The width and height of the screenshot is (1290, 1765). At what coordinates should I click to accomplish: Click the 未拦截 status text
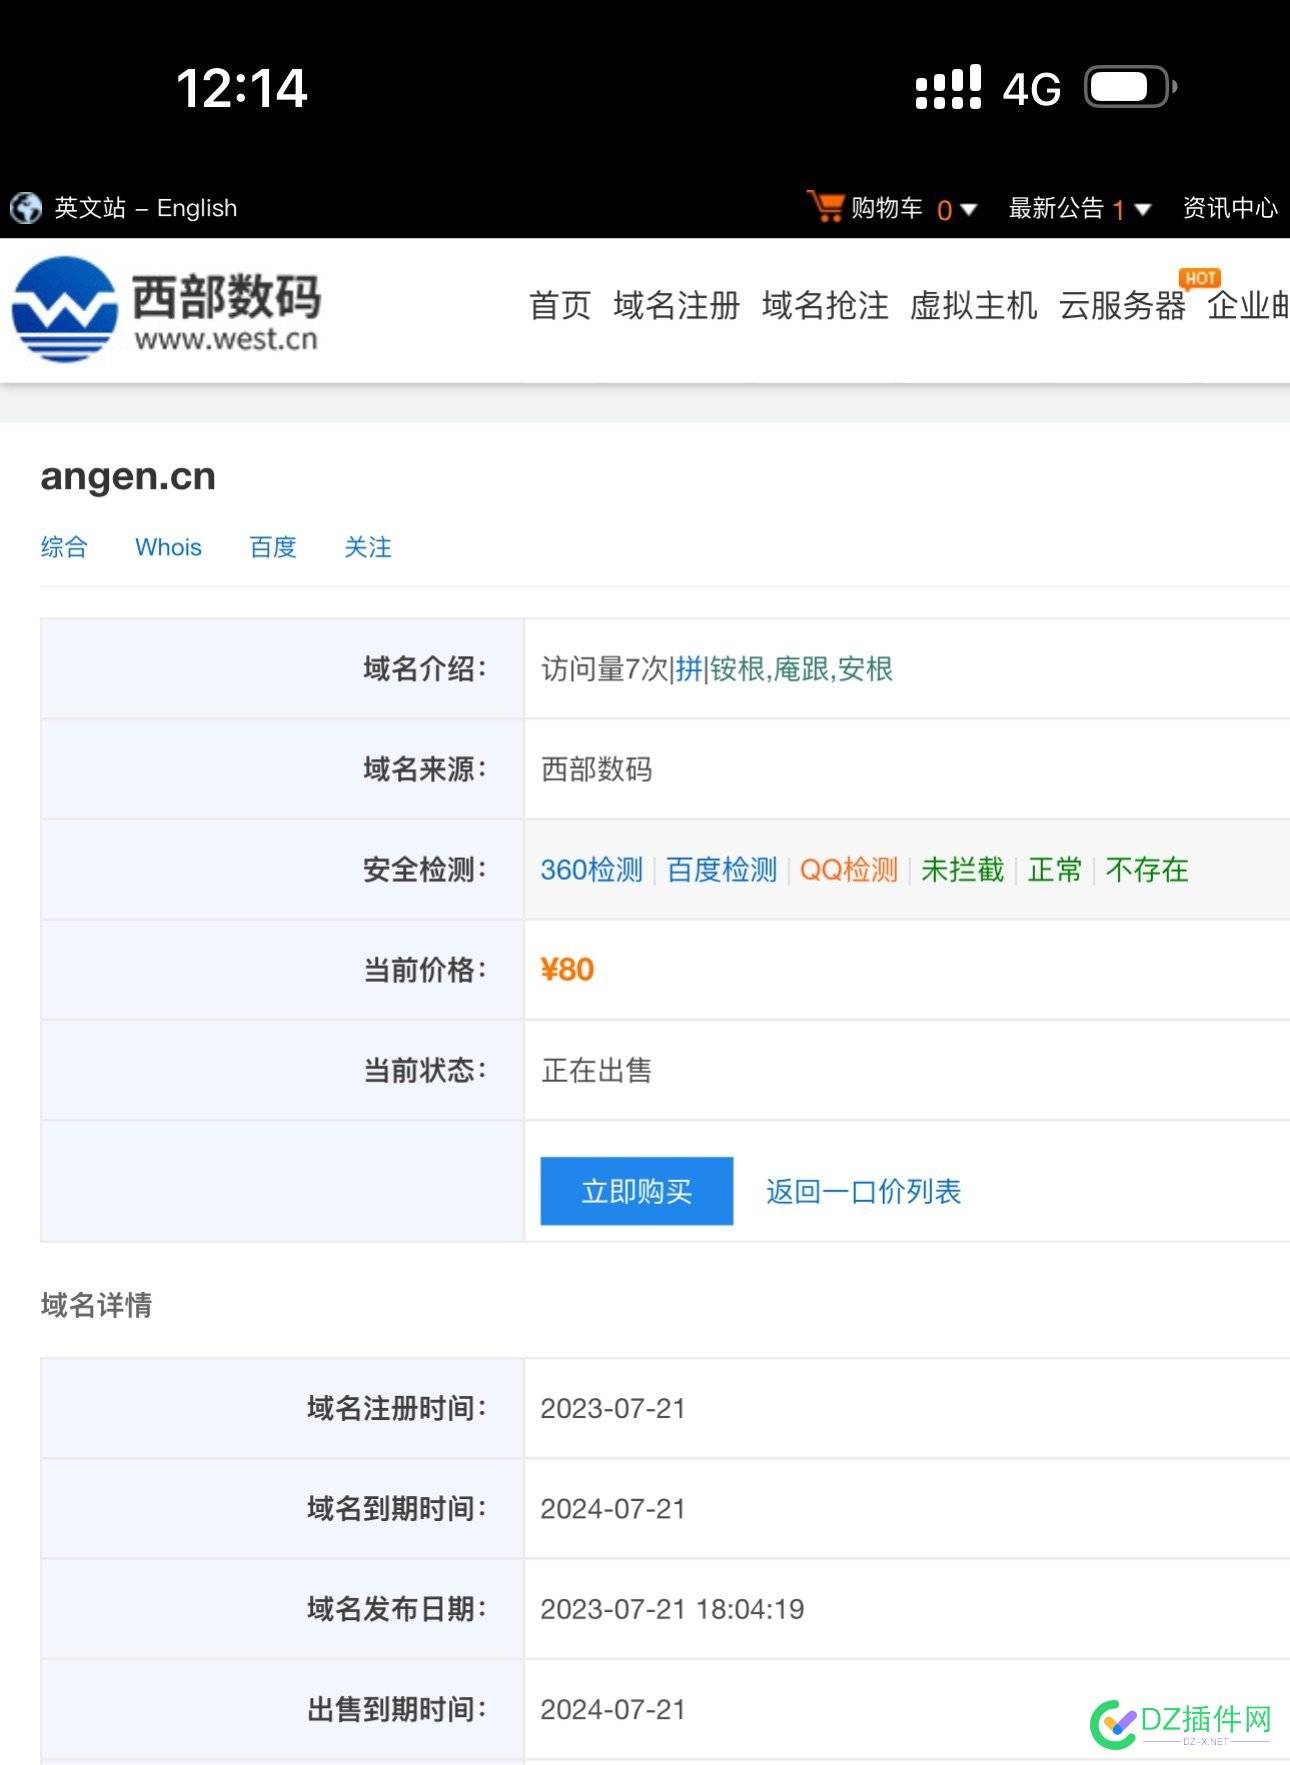(962, 870)
